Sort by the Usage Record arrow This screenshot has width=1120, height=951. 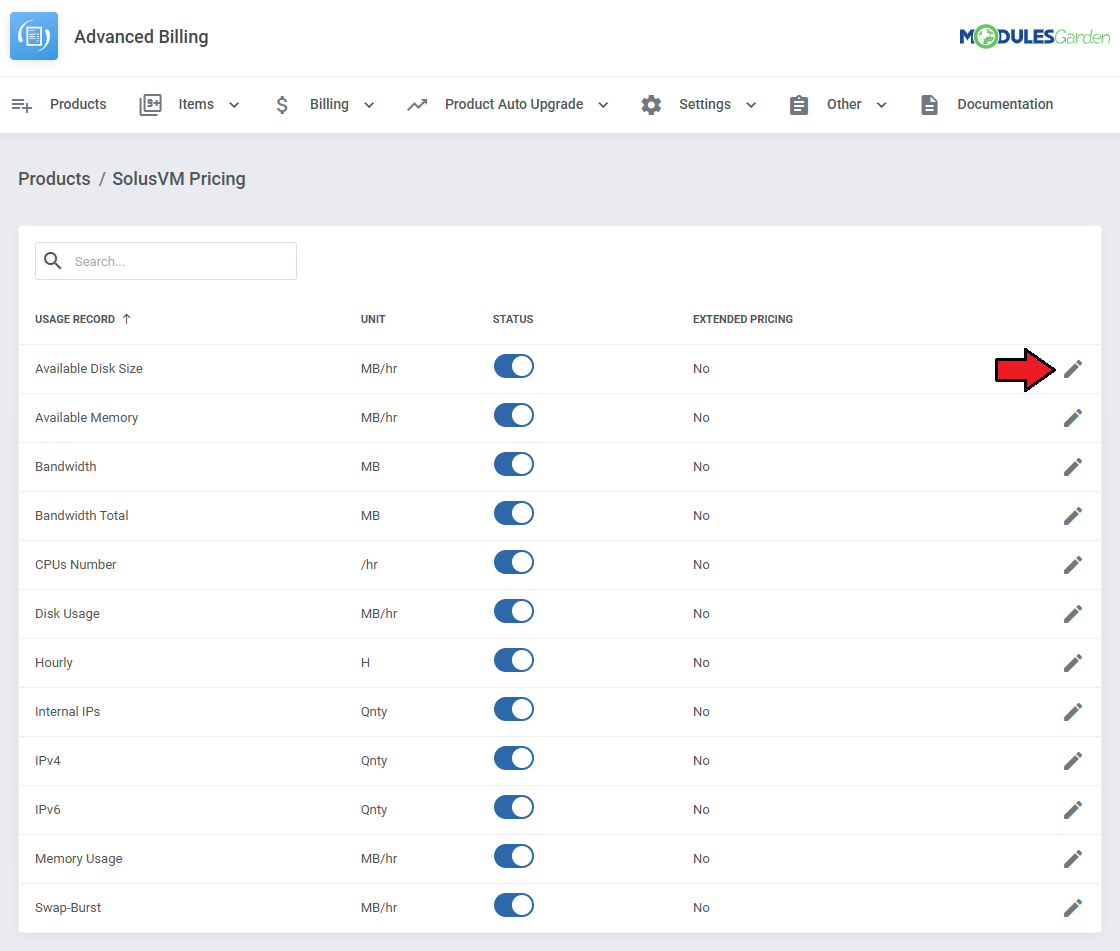pyautogui.click(x=126, y=319)
